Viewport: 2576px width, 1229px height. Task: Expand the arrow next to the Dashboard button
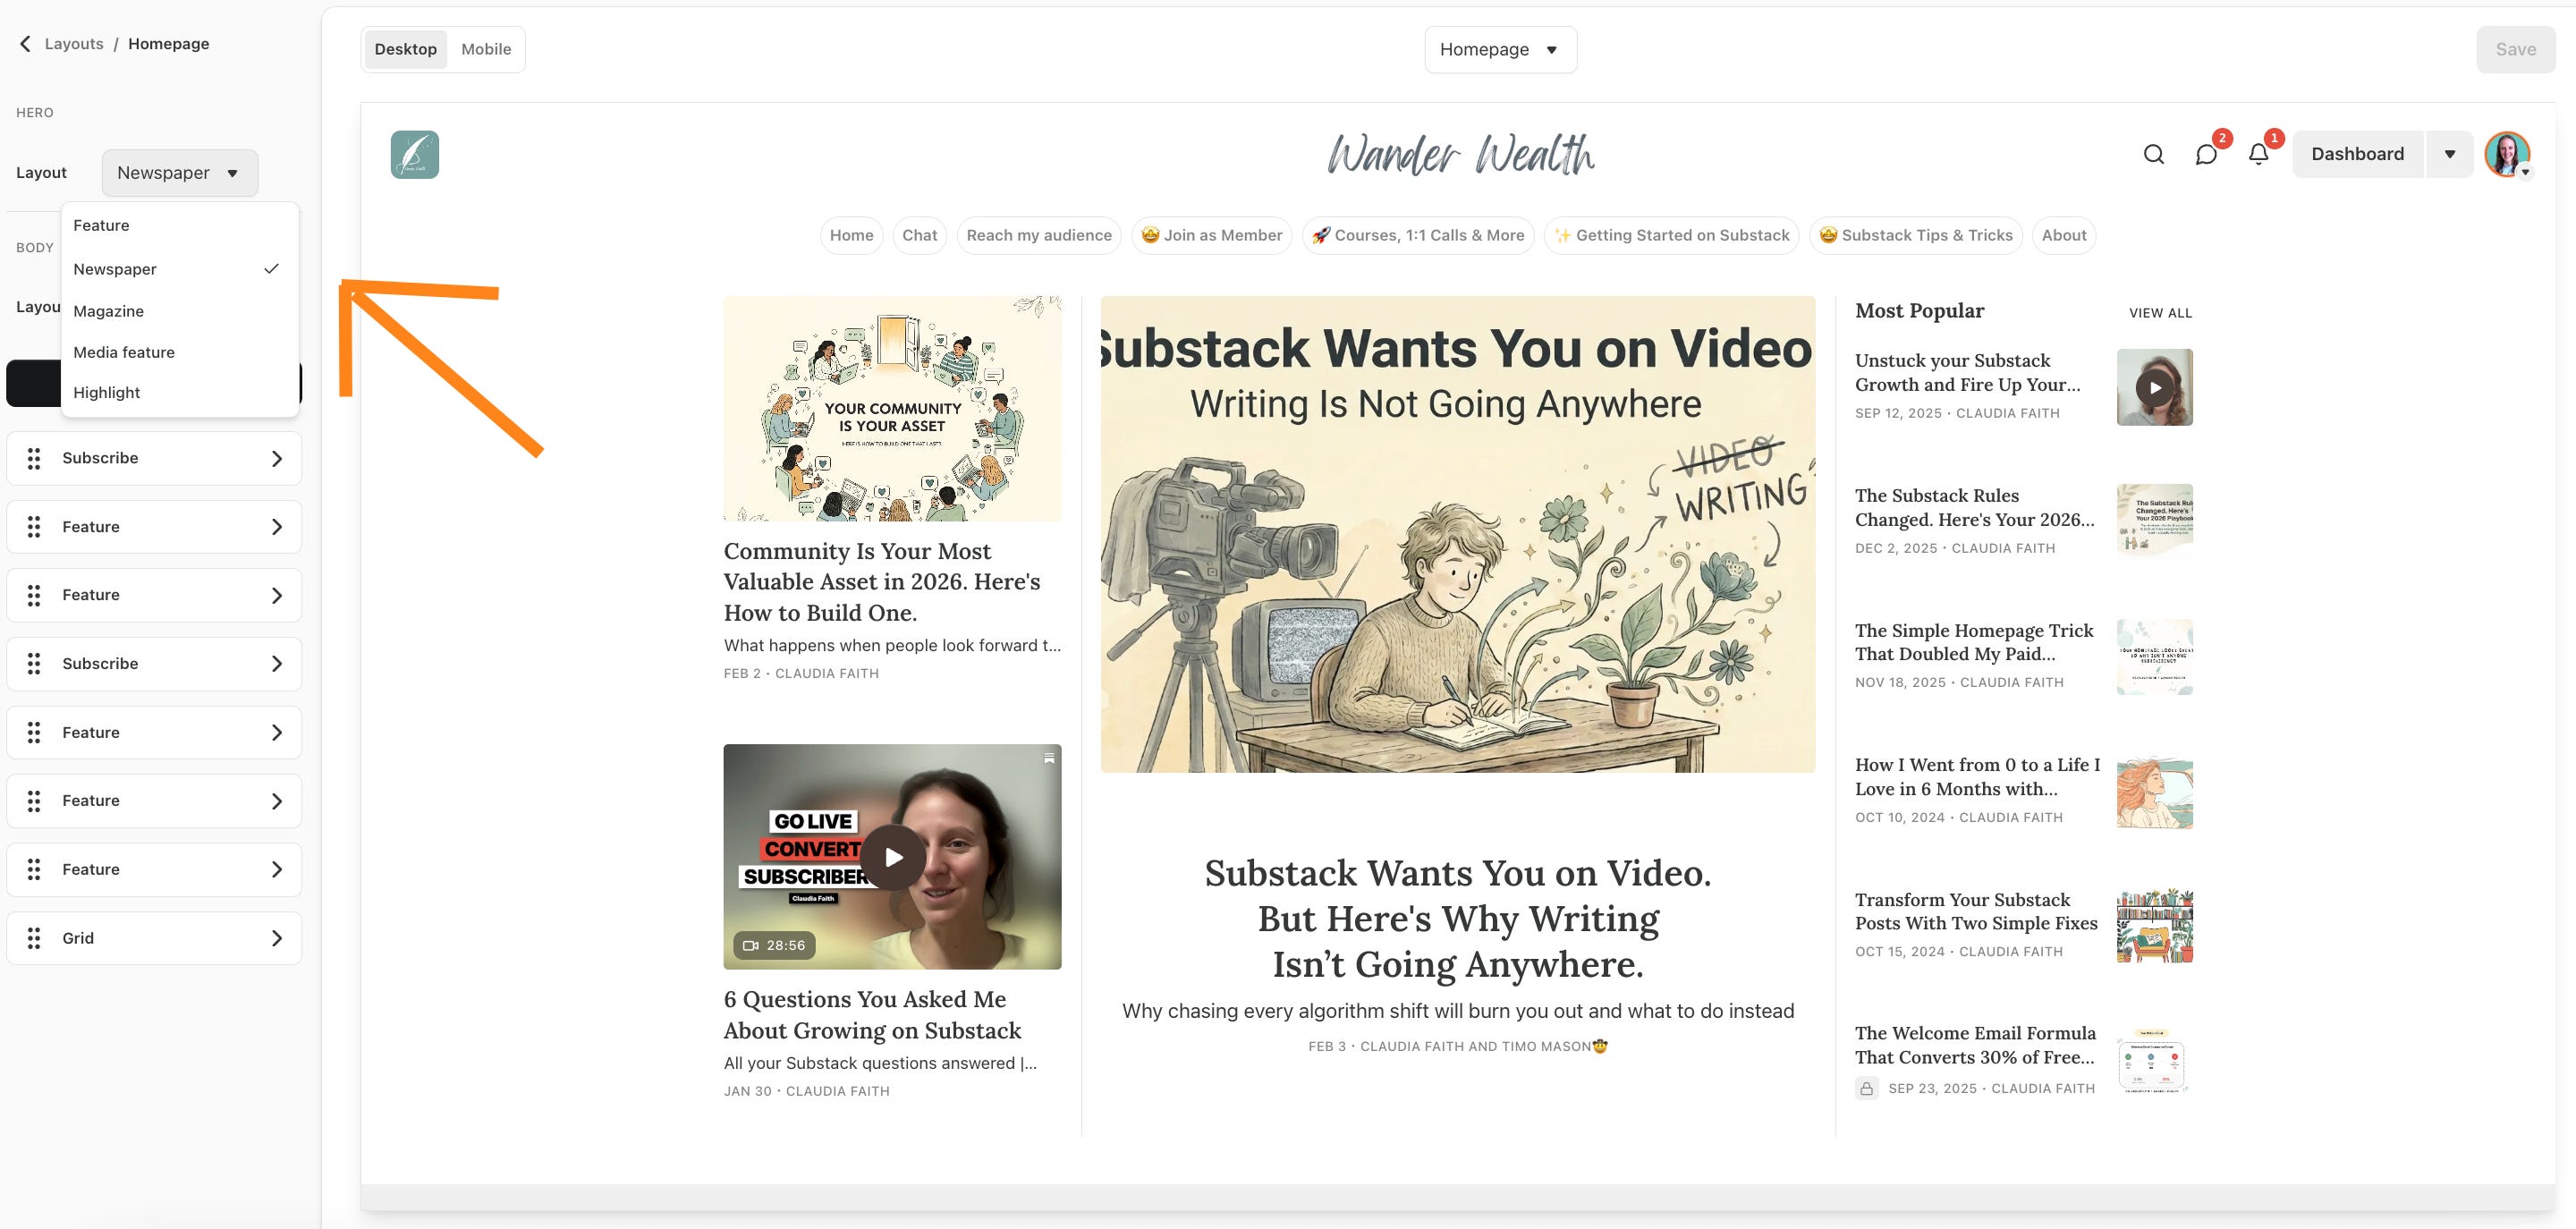coord(2449,154)
